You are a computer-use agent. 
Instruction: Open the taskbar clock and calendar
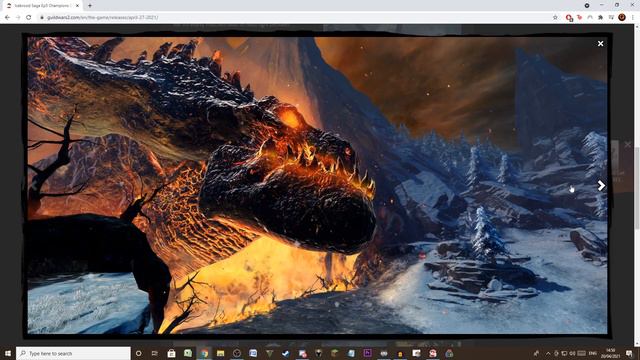(611, 353)
